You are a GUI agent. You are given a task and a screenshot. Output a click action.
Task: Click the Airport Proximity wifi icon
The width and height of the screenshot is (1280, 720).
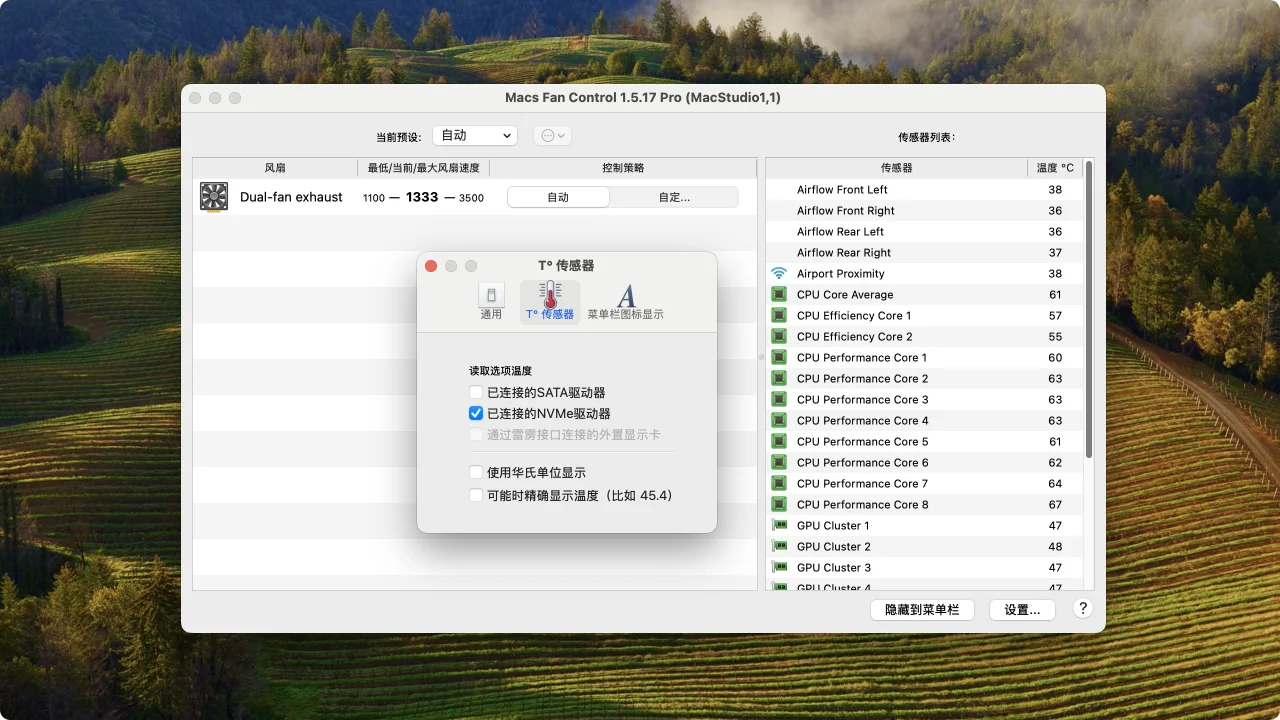(x=779, y=274)
